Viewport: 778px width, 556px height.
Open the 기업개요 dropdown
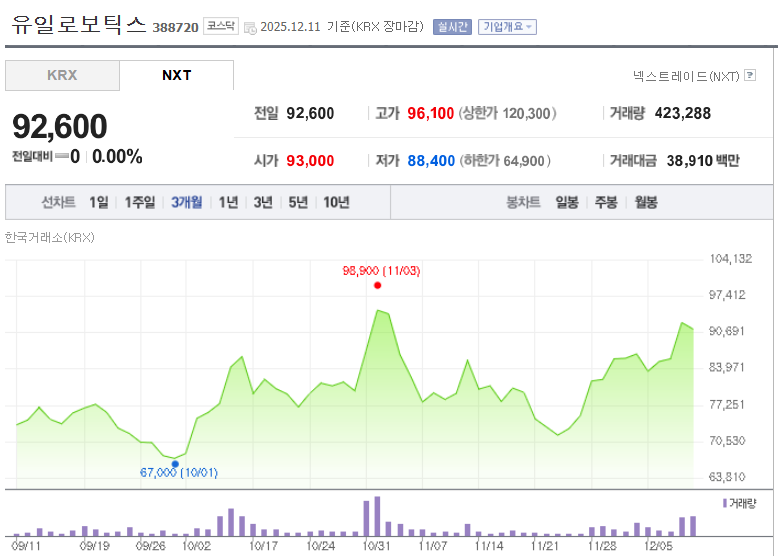click(x=507, y=27)
